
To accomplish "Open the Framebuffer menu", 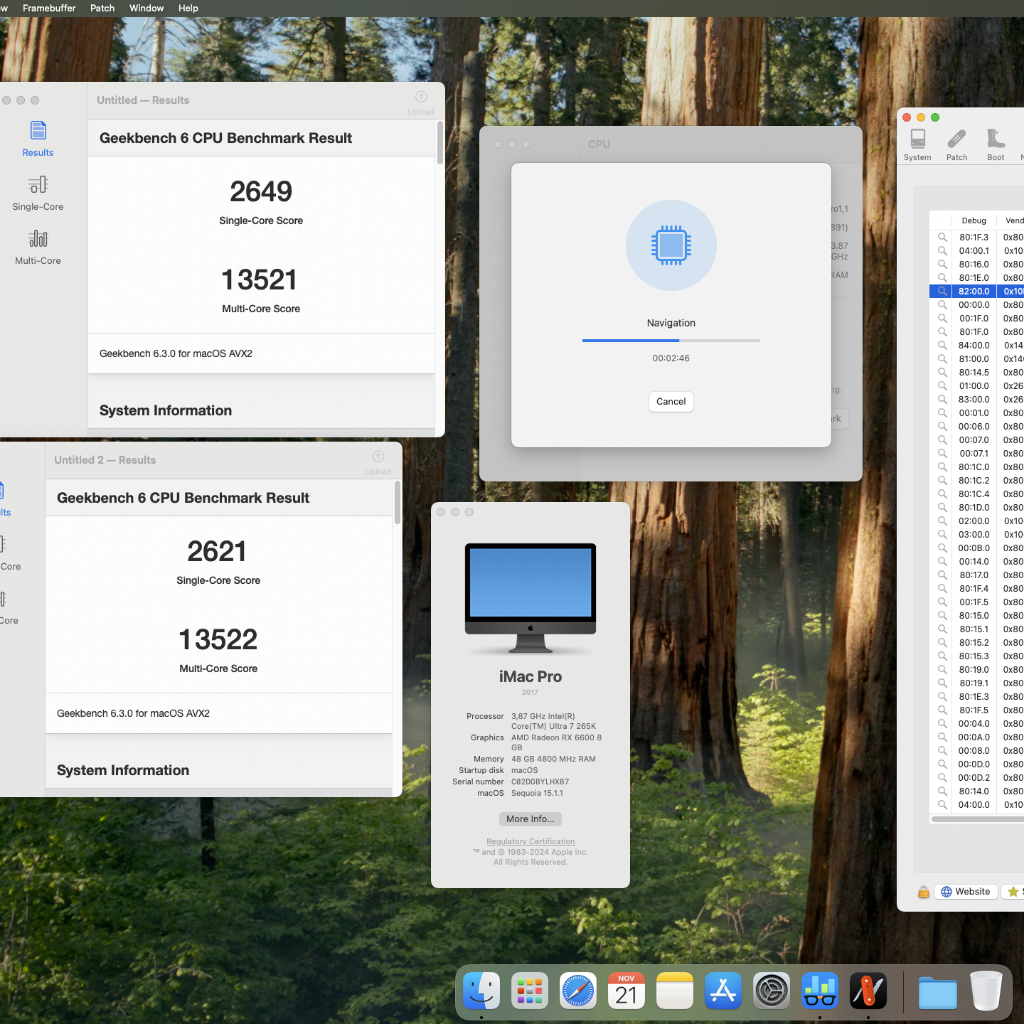I will pyautogui.click(x=49, y=8).
